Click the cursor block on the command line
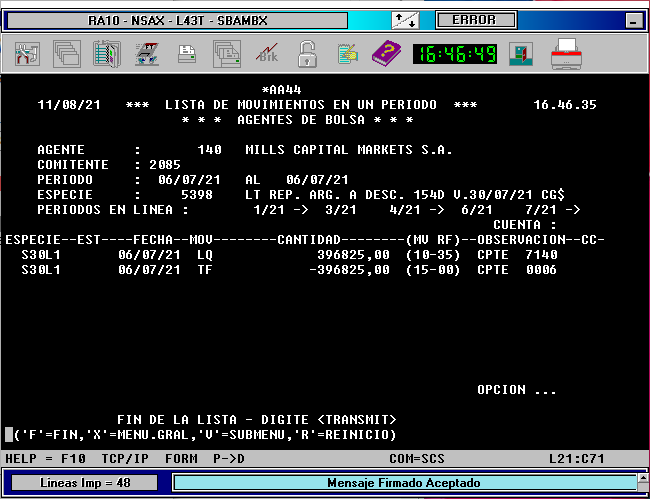The width and height of the screenshot is (650, 499). click(x=9, y=435)
